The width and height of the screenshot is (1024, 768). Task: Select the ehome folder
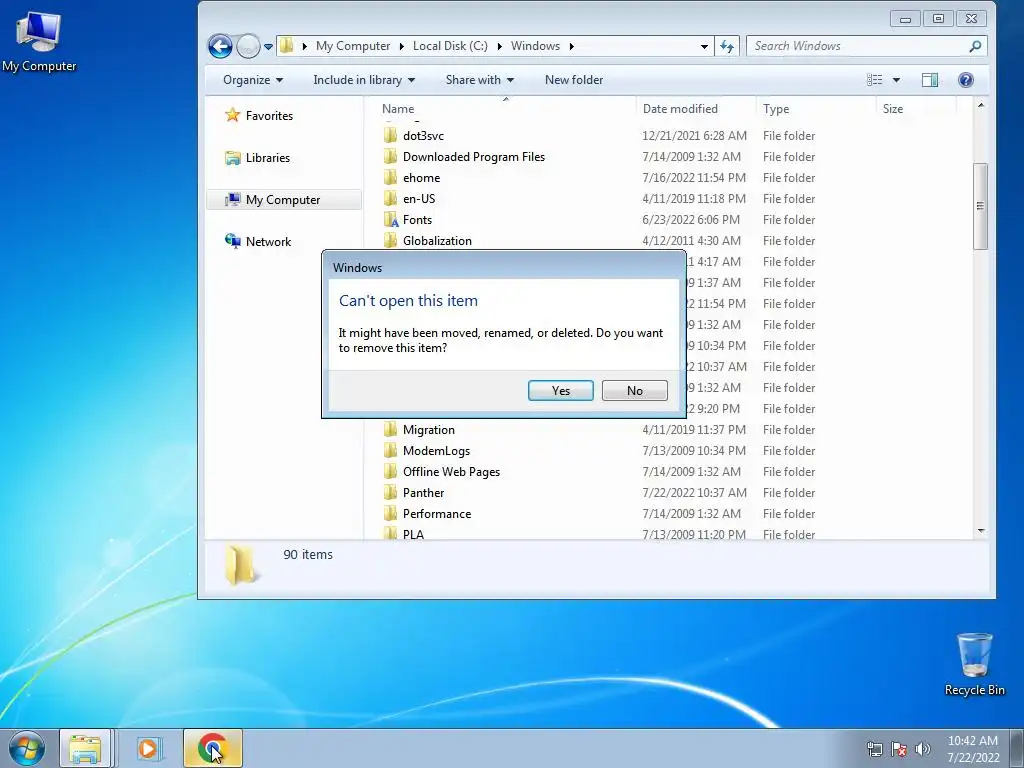(x=421, y=178)
